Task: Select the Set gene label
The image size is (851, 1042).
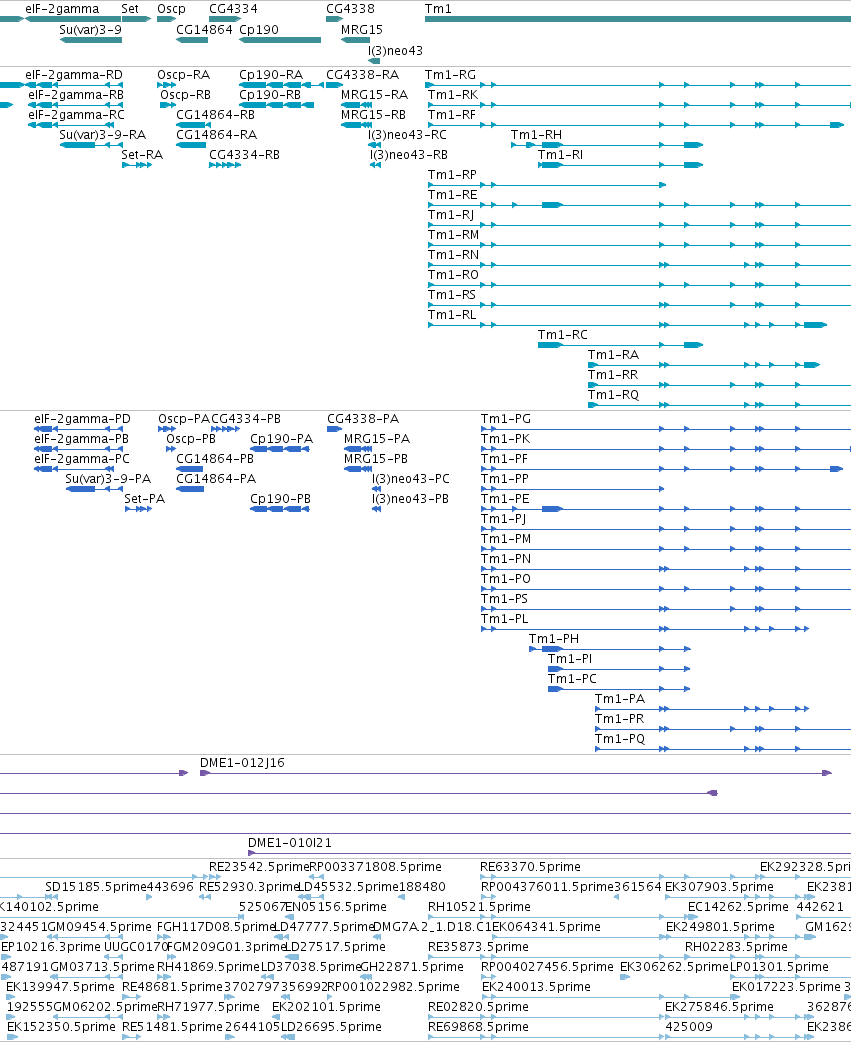Action: (x=130, y=9)
